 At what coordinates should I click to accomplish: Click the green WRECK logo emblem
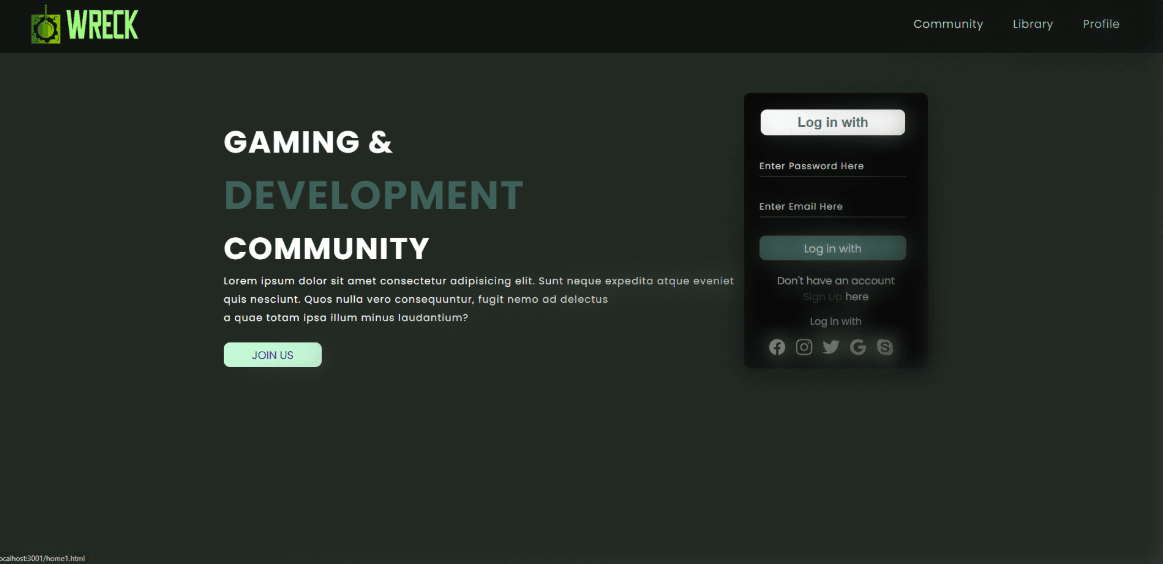pyautogui.click(x=45, y=25)
